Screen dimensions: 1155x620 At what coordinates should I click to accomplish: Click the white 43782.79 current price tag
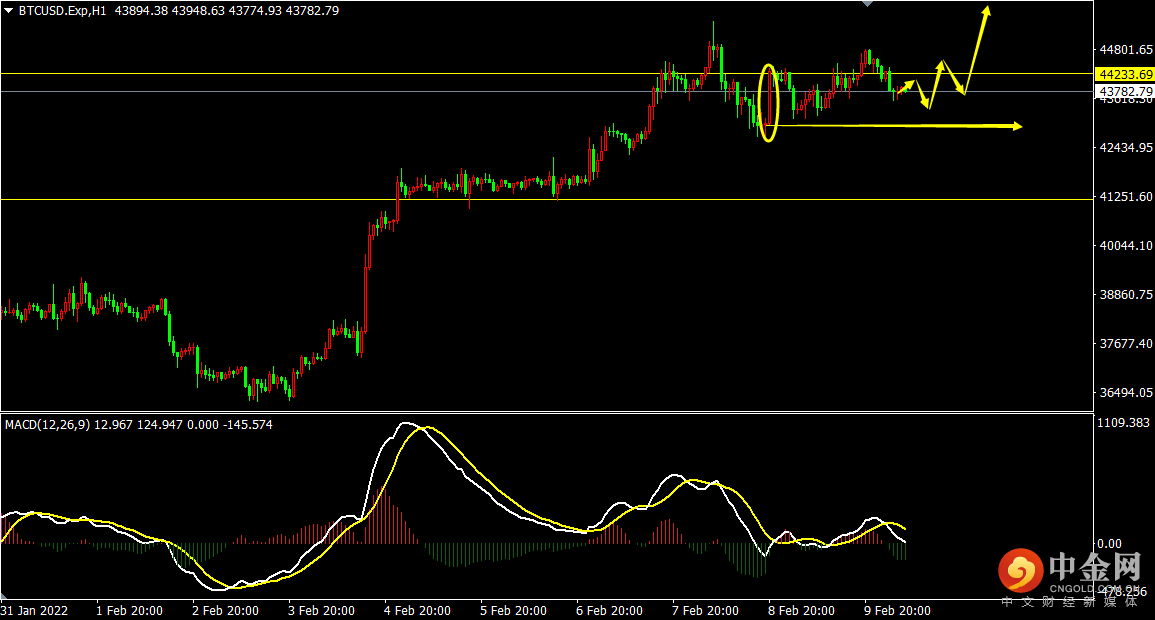1125,91
